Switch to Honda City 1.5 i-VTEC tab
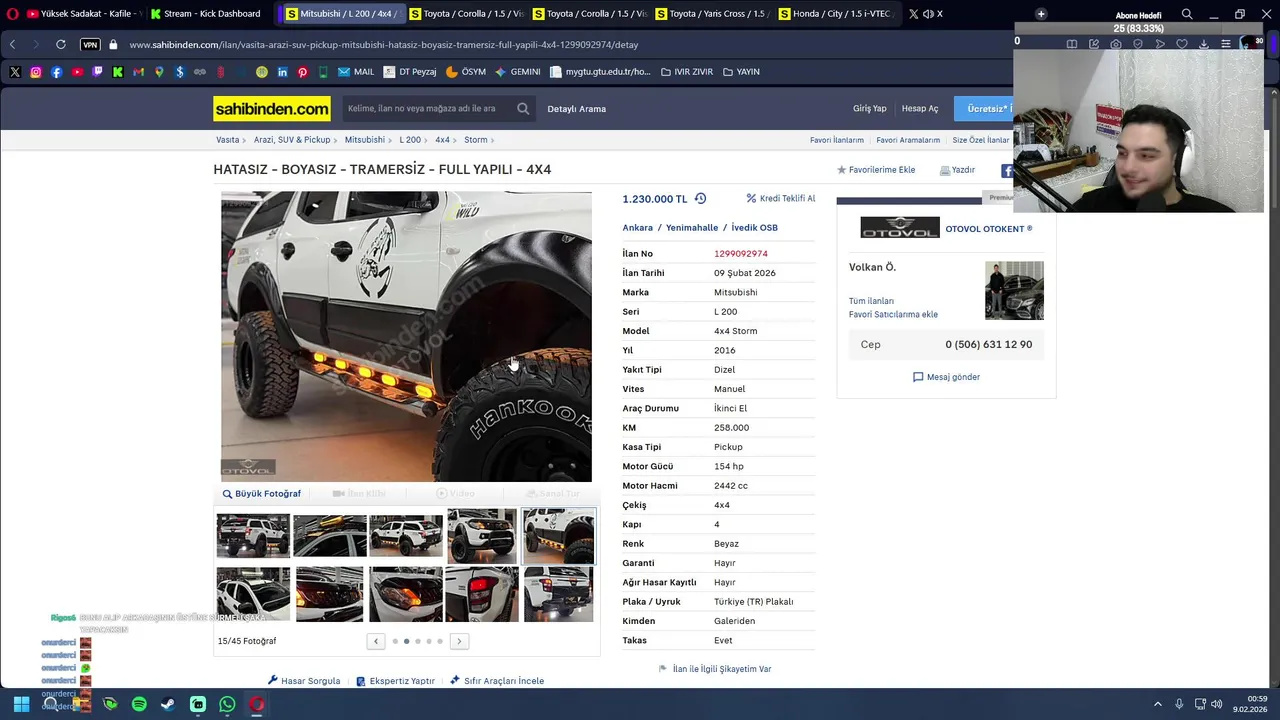Viewport: 1280px width, 720px height. pos(836,14)
